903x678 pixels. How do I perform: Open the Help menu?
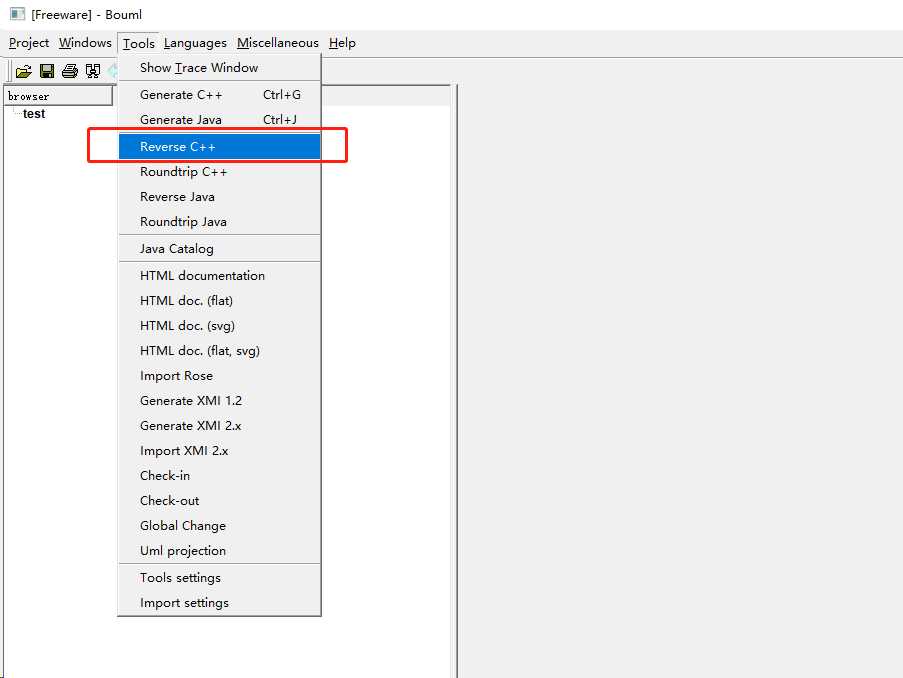(x=342, y=43)
